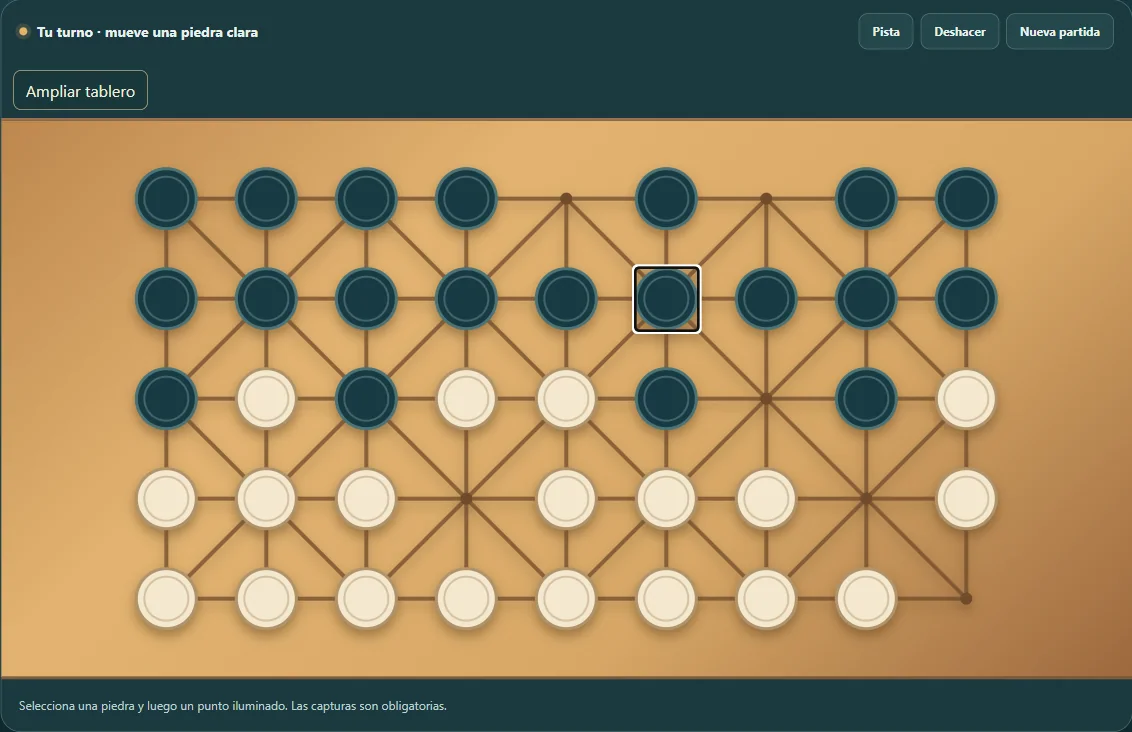Select the highlighted dark stone with the square outline

666,299
